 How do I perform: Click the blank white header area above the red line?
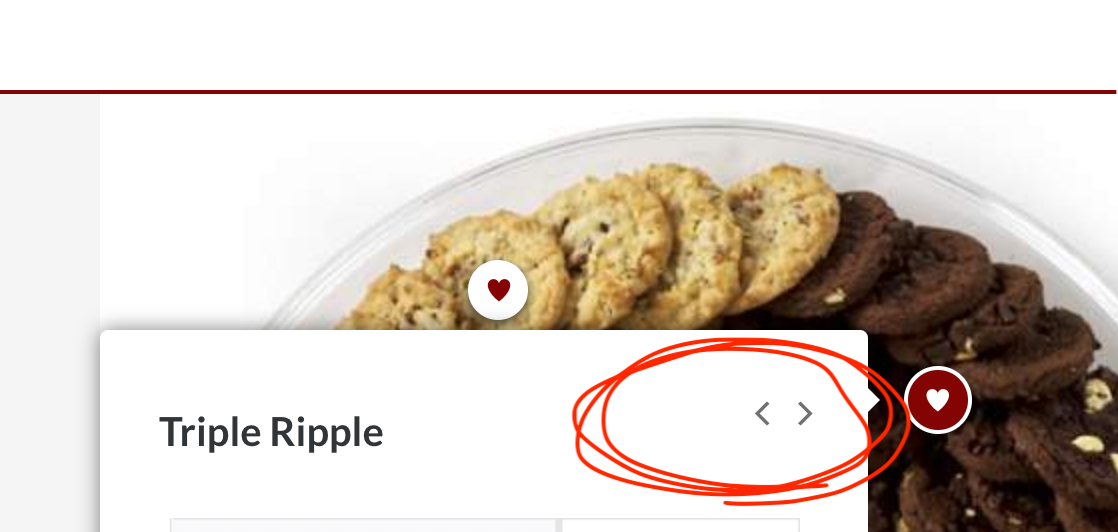tap(559, 44)
